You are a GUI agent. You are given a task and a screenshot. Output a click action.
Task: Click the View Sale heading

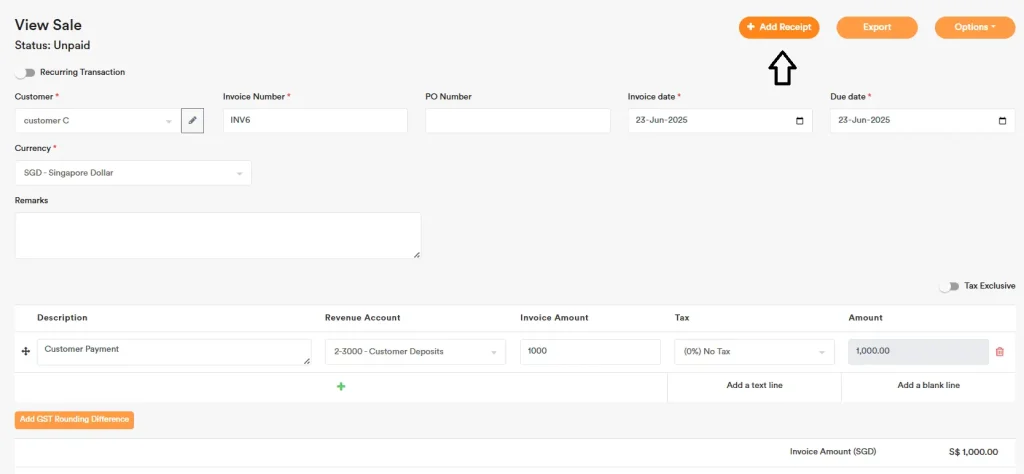click(48, 25)
